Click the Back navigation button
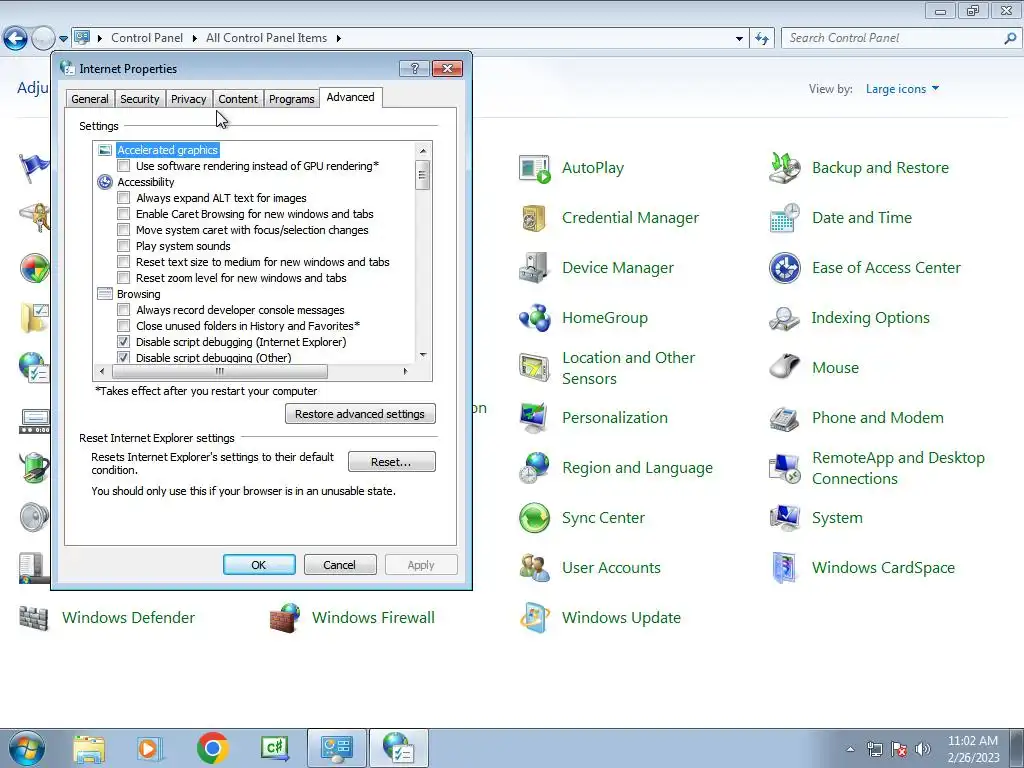The height and width of the screenshot is (768, 1024). [16, 39]
